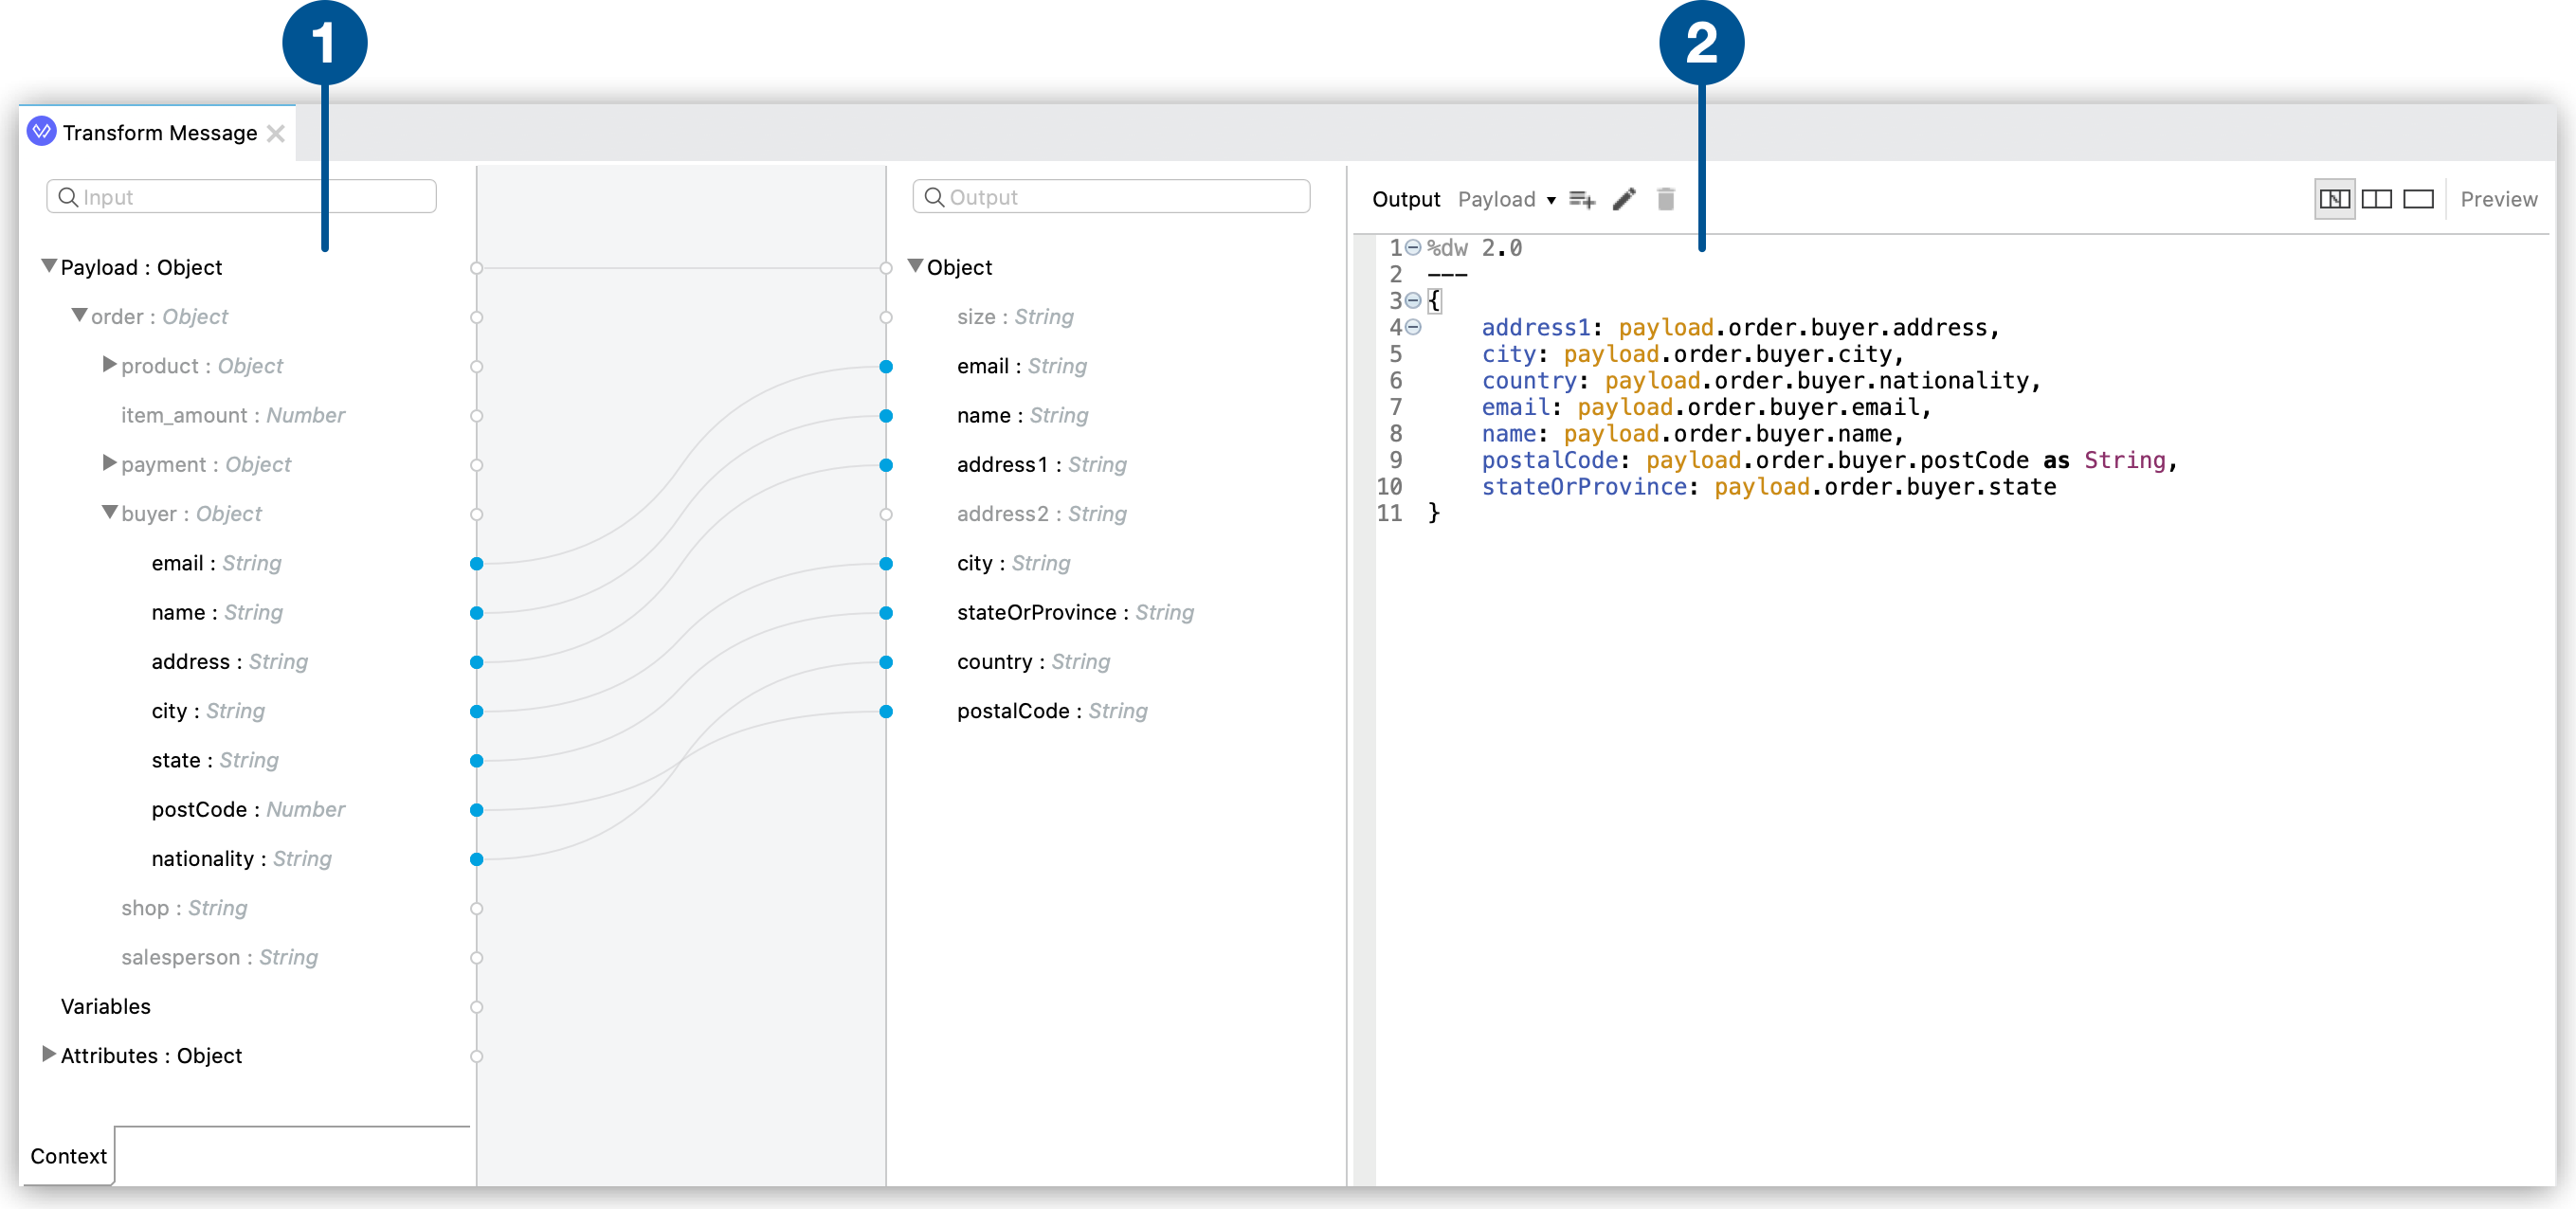2576x1209 pixels.
Task: Click the pencil edit icon next to Payload
Action: pyautogui.click(x=1623, y=199)
